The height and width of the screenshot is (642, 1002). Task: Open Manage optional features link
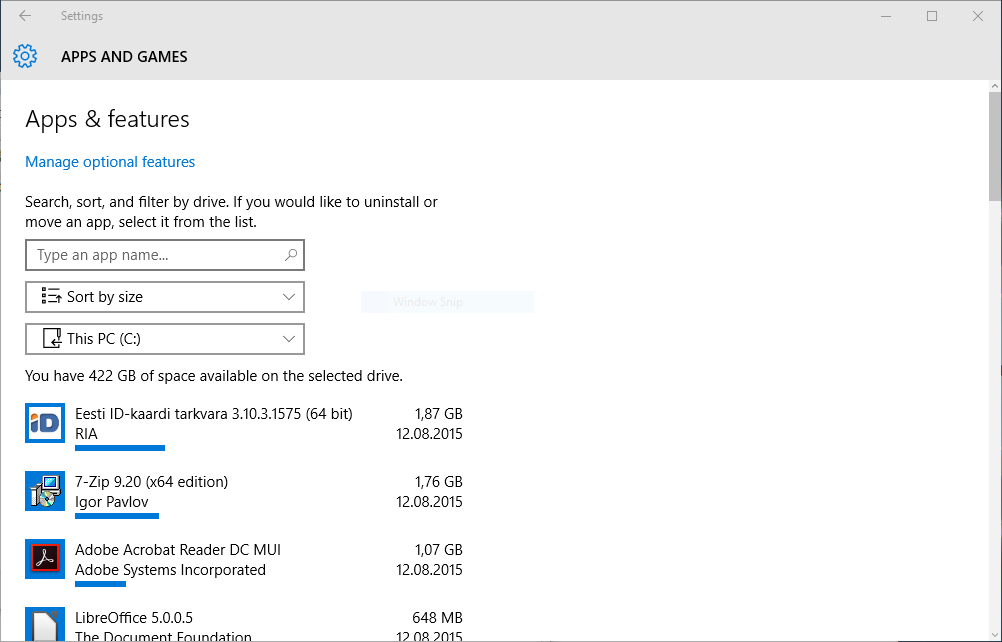(110, 162)
